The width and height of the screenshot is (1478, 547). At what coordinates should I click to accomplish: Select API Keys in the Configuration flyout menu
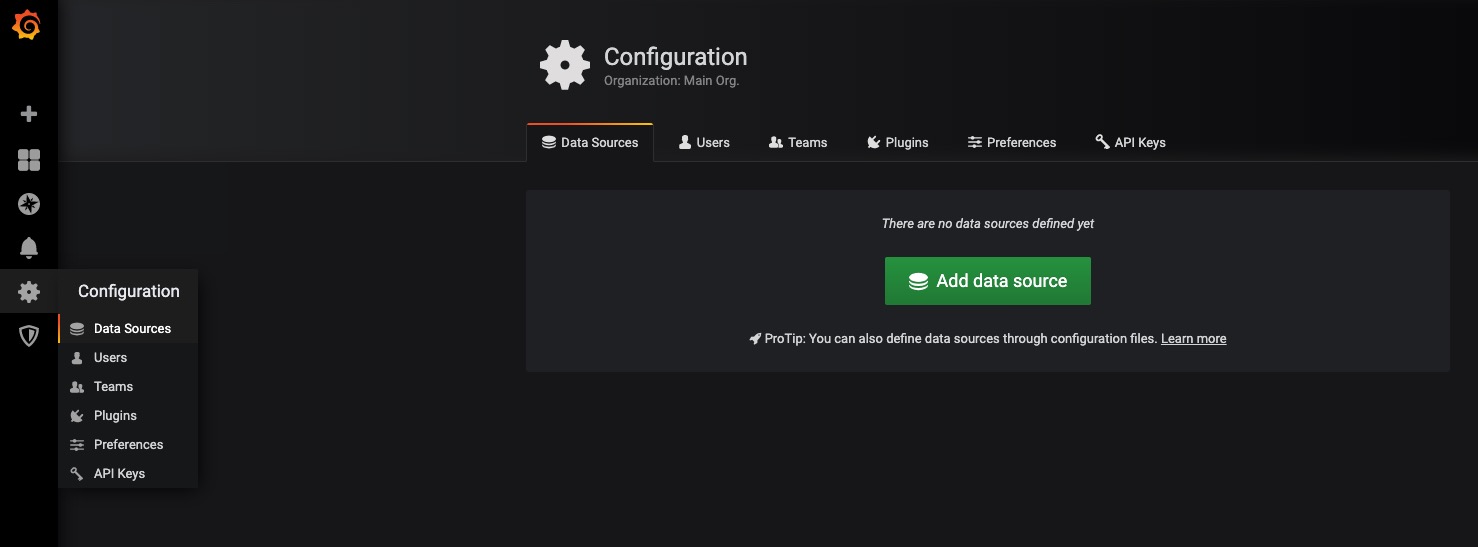[119, 474]
